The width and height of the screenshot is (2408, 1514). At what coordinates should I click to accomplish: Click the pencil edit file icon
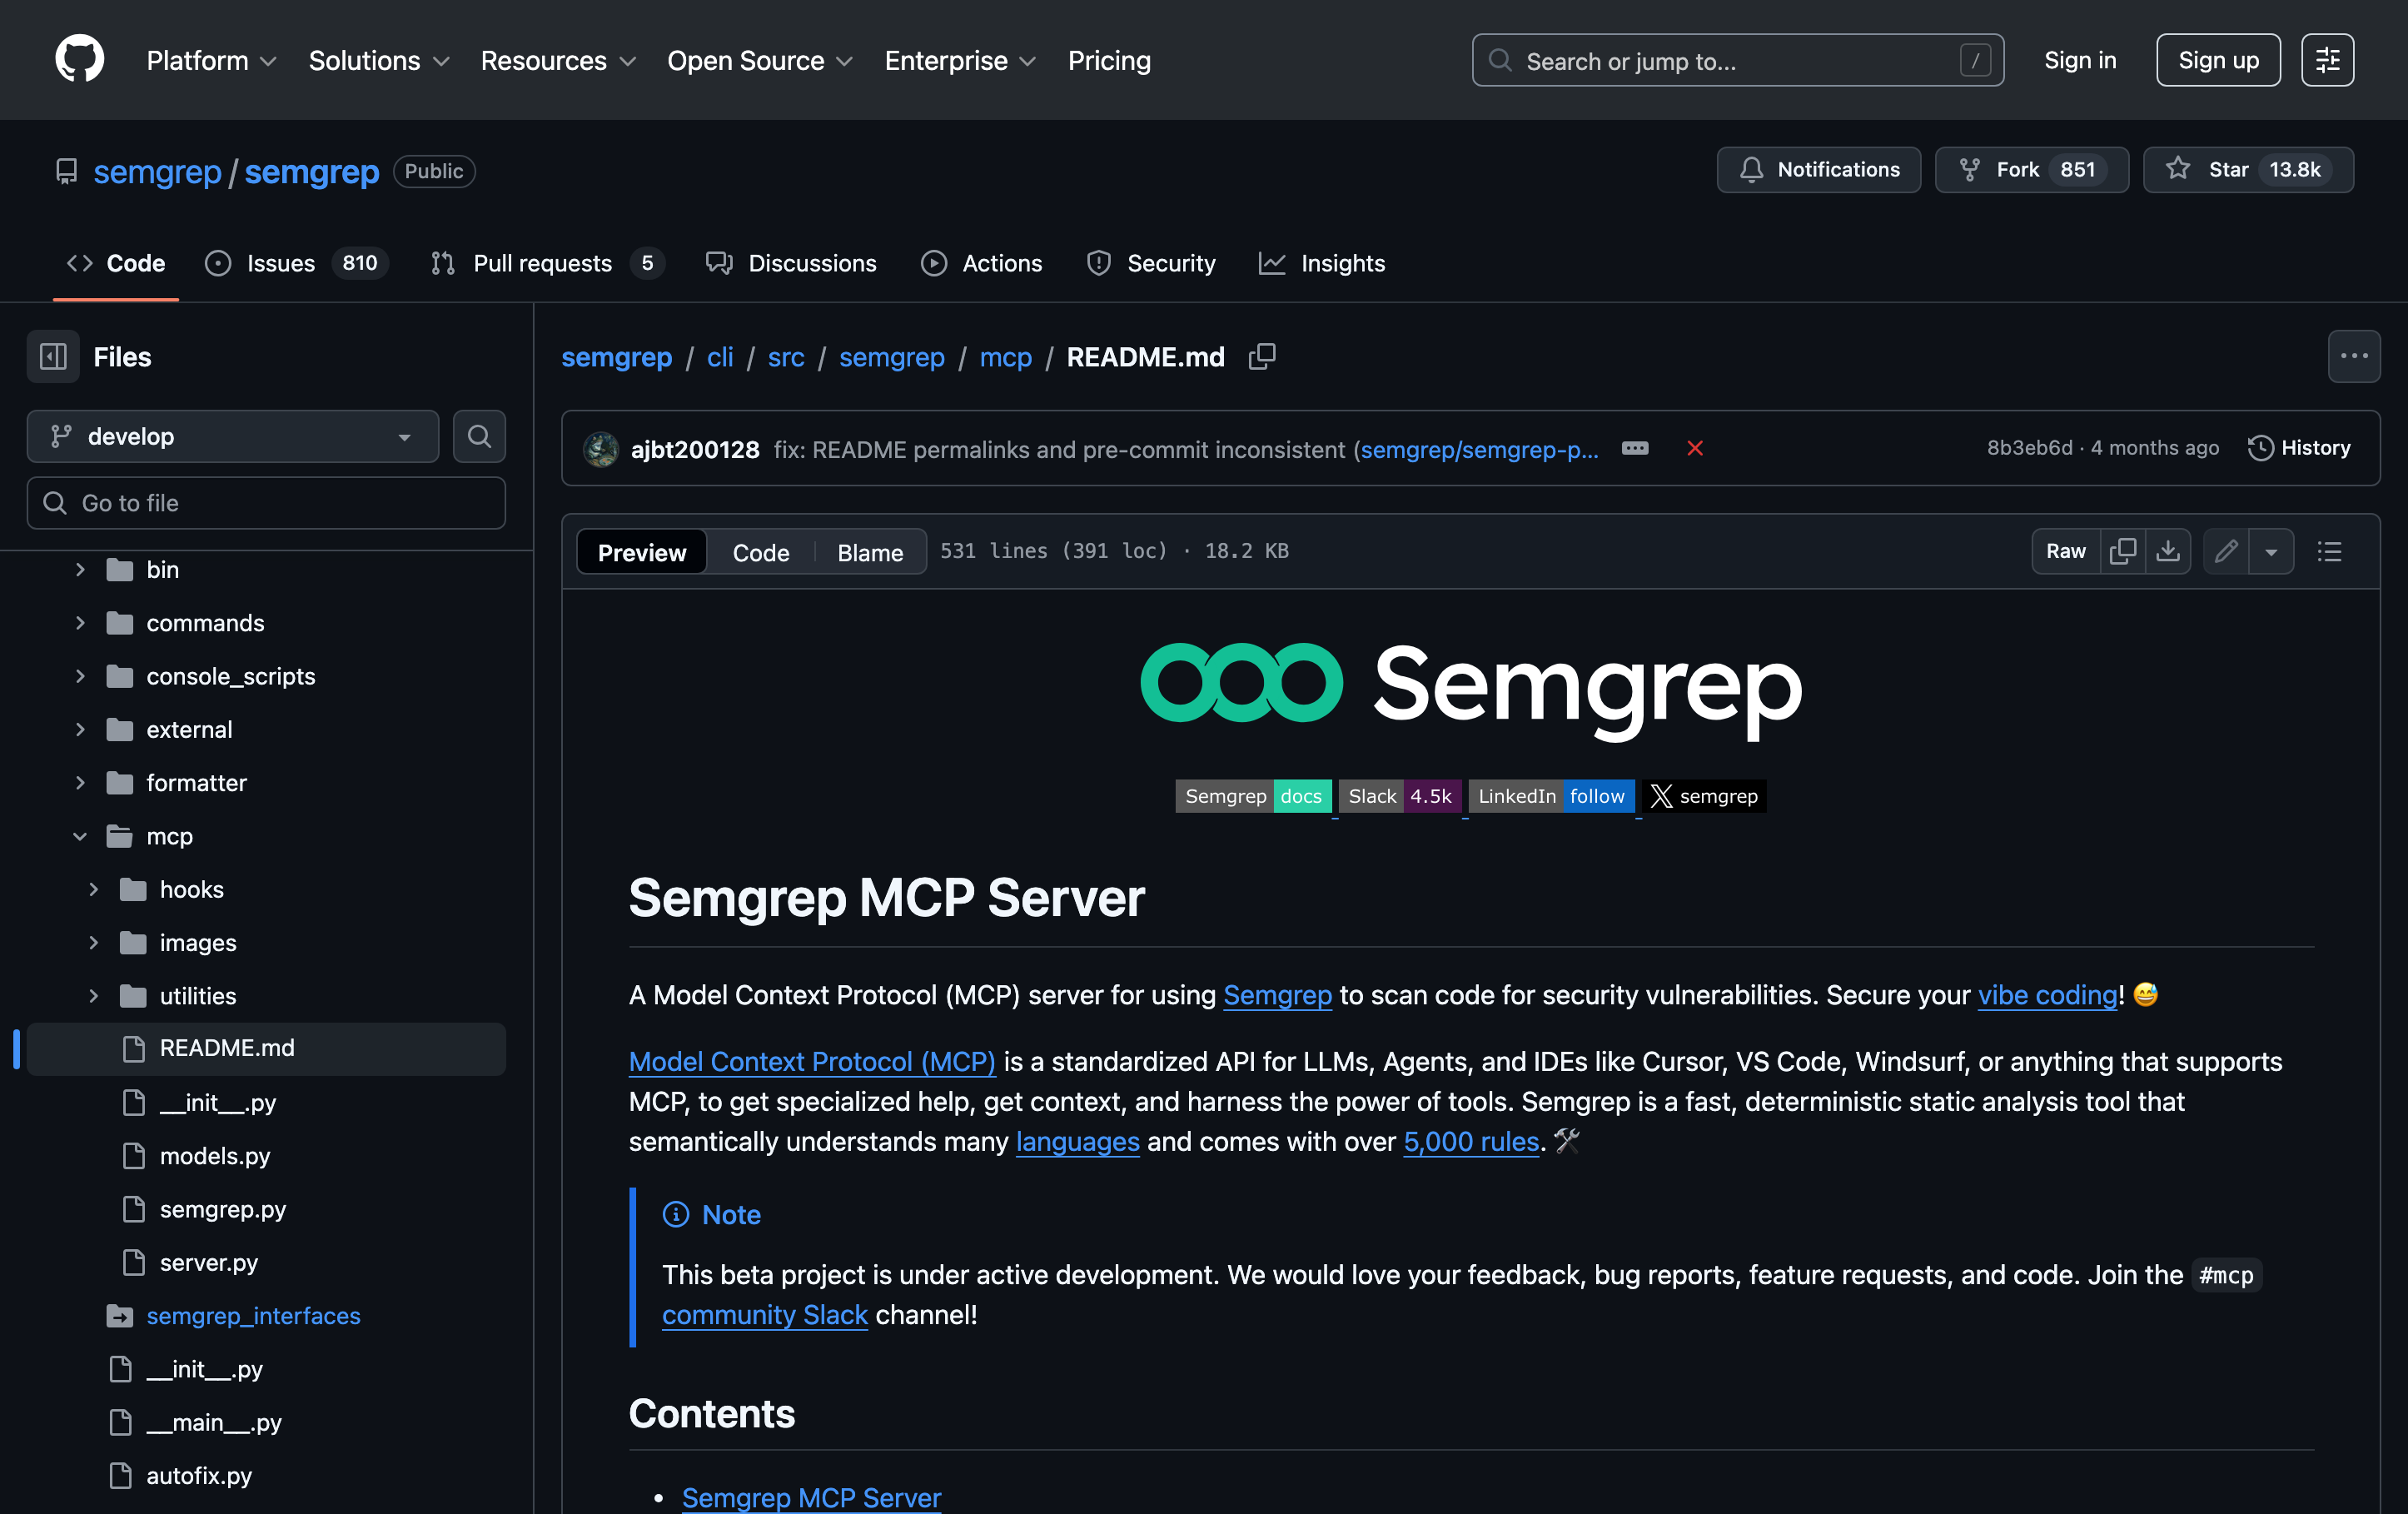(x=2226, y=551)
